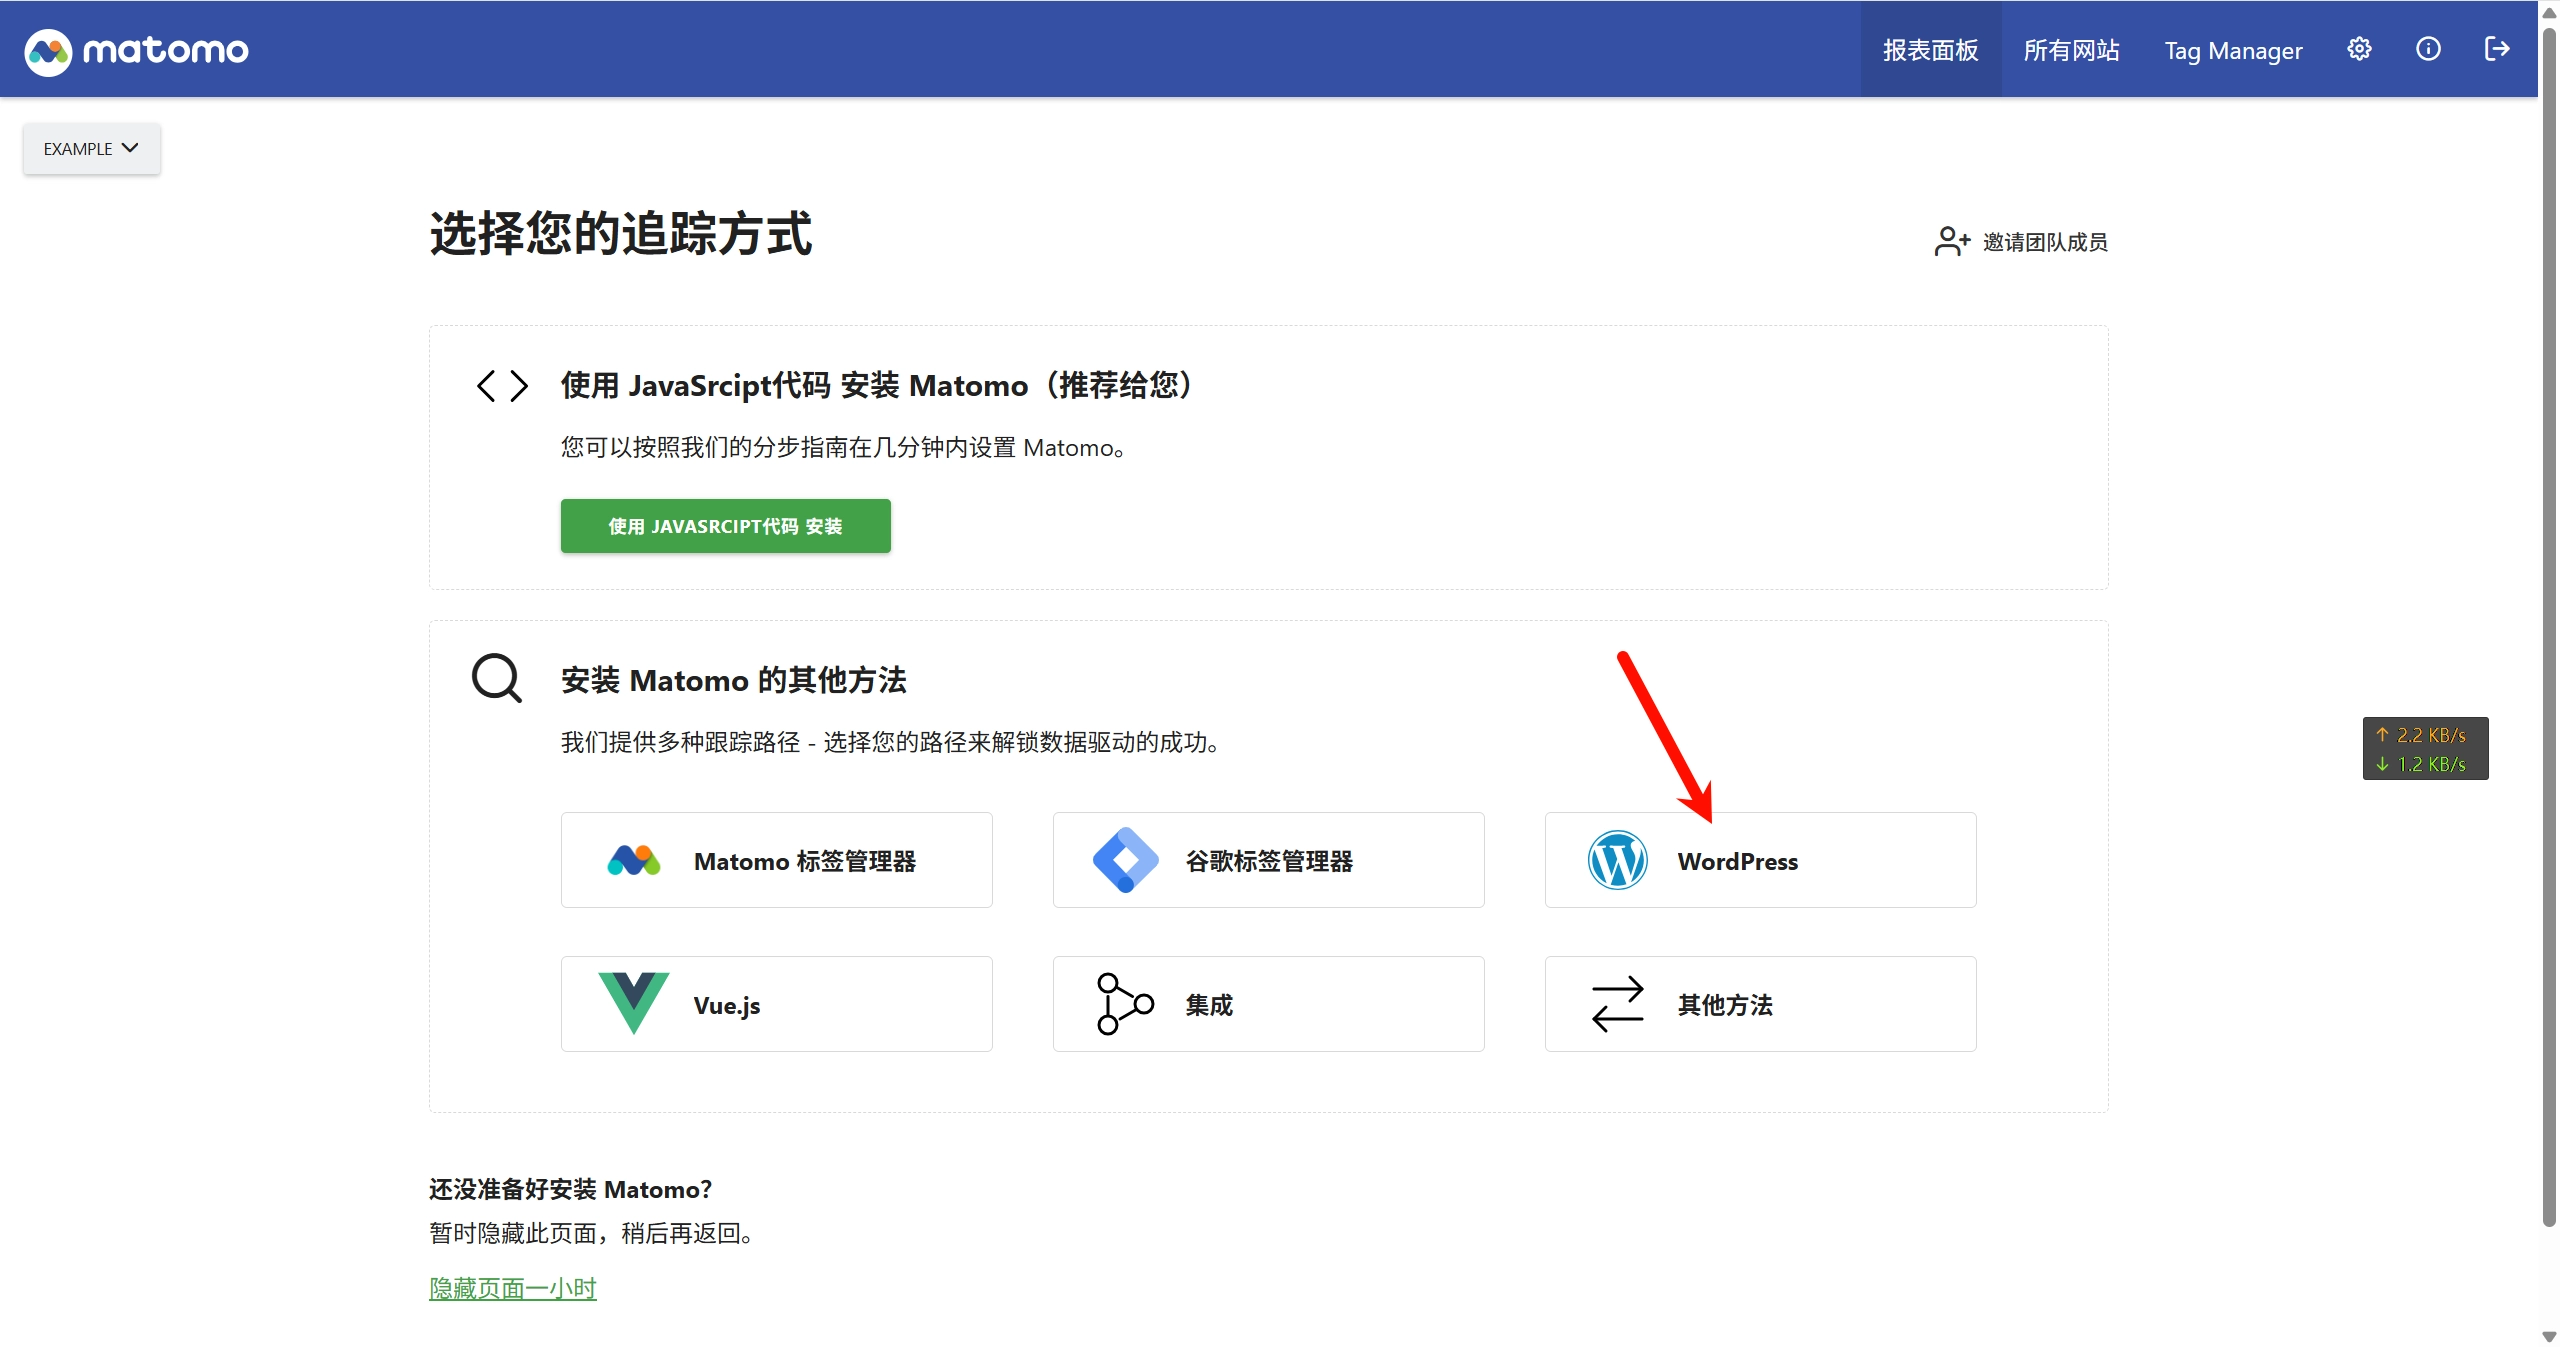2560x1347 pixels.
Task: Click description 您可以按照我们的分步指南
Action: (843, 447)
